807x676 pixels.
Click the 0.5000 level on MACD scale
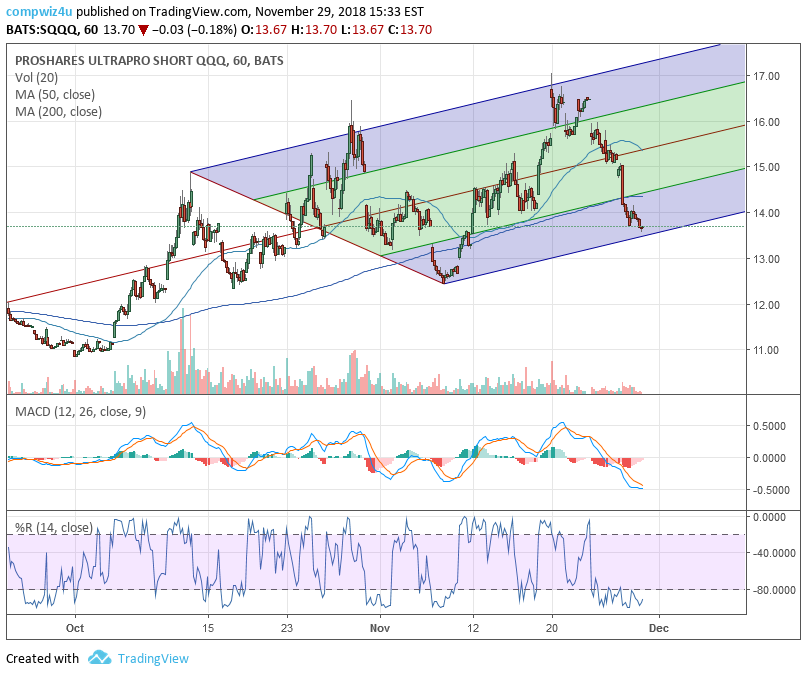[x=771, y=425]
